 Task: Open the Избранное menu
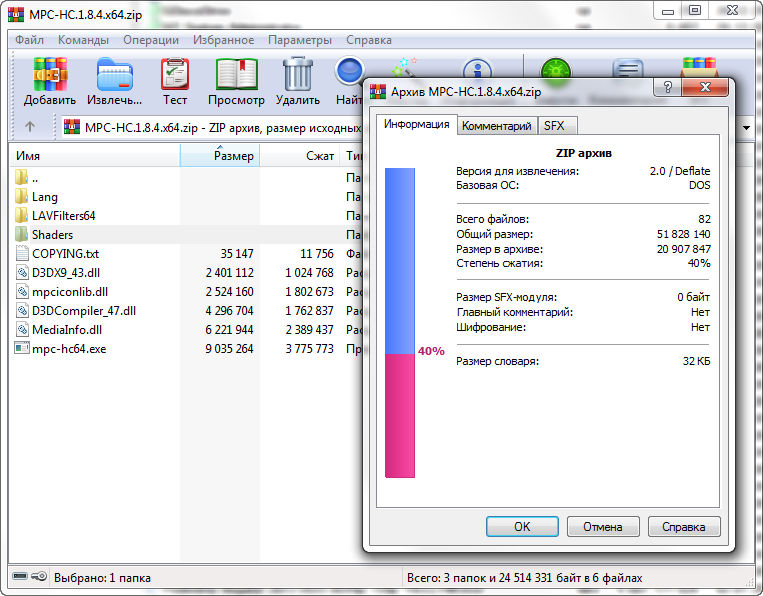223,40
